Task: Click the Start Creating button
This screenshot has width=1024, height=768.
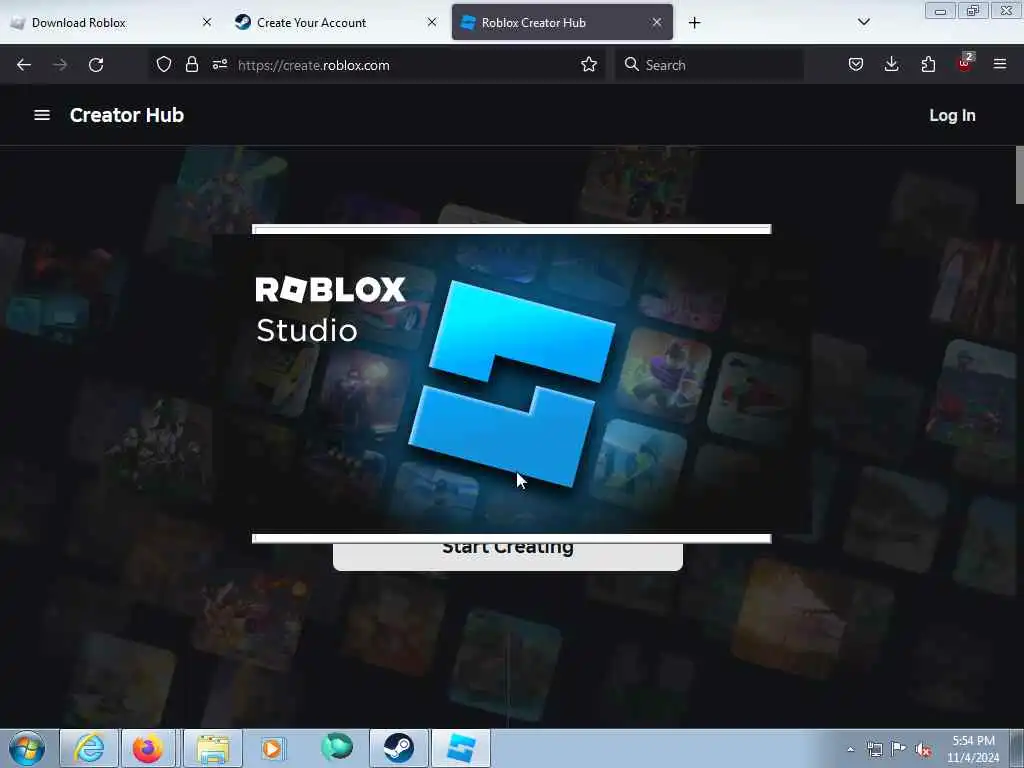Action: click(x=507, y=557)
